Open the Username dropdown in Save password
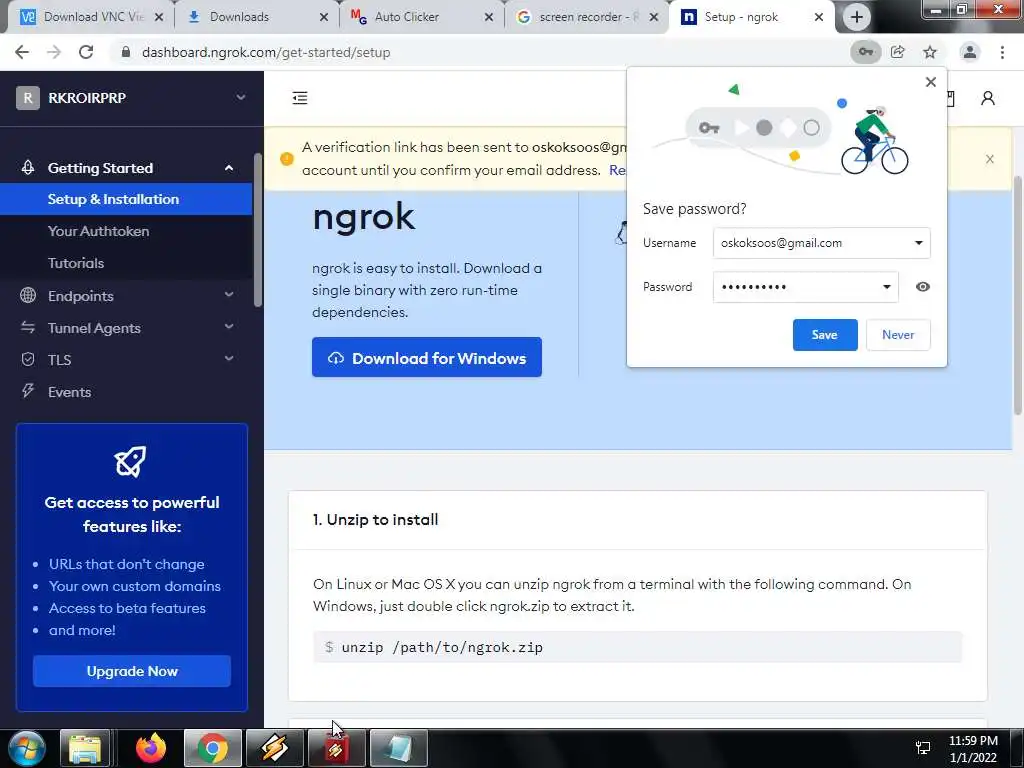 tap(919, 243)
